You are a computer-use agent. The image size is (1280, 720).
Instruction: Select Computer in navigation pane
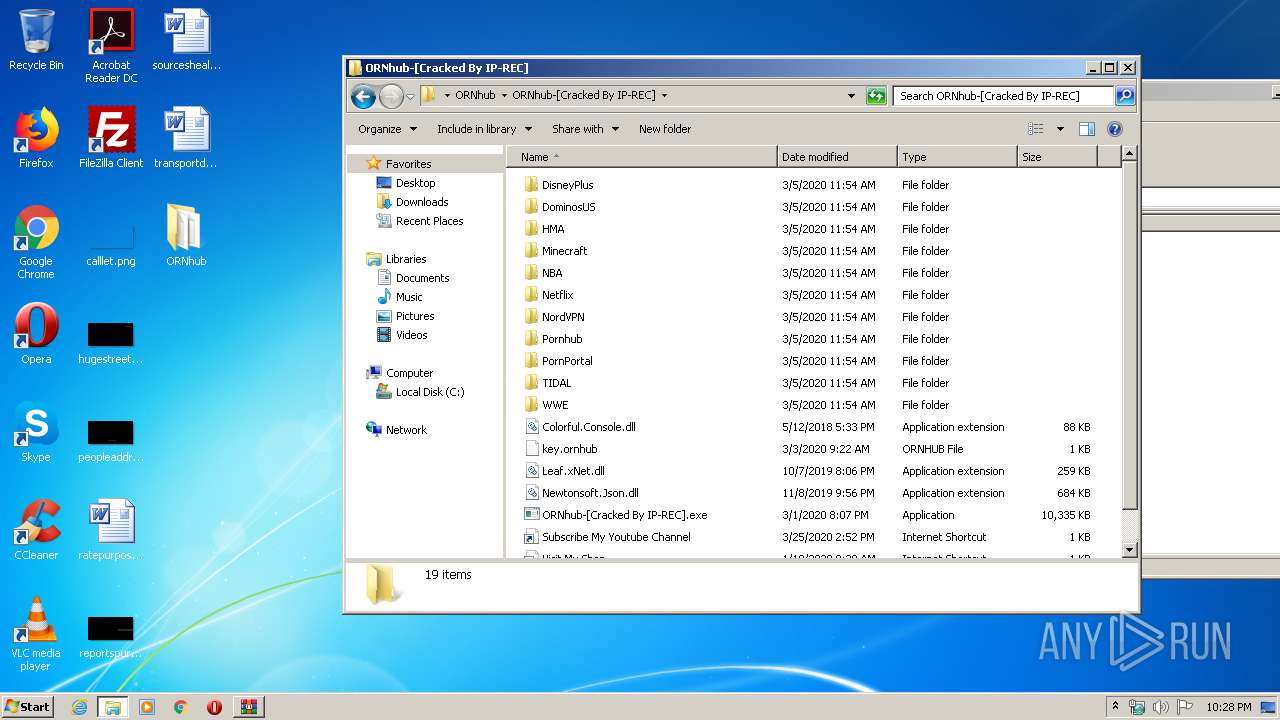coord(409,373)
